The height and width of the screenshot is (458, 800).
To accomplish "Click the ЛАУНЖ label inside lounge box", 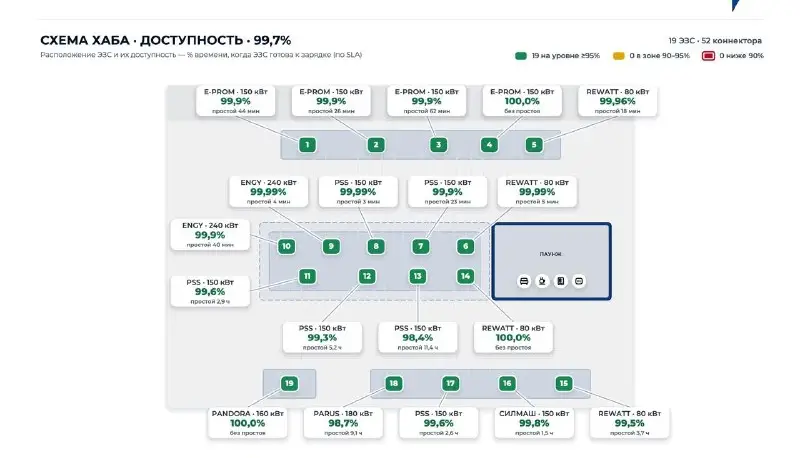I will click(551, 254).
